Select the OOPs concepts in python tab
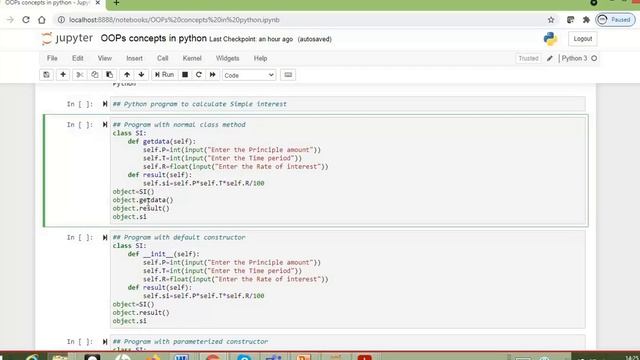 47,3
